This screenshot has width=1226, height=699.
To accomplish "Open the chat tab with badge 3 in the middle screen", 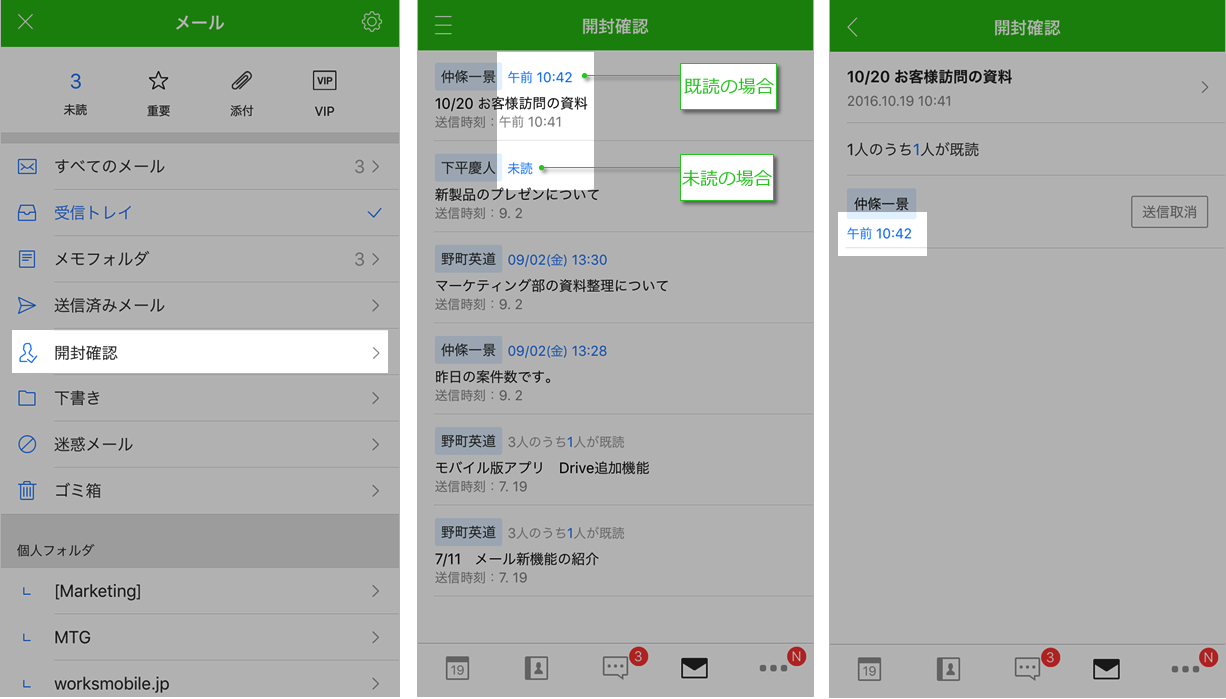I will (615, 668).
